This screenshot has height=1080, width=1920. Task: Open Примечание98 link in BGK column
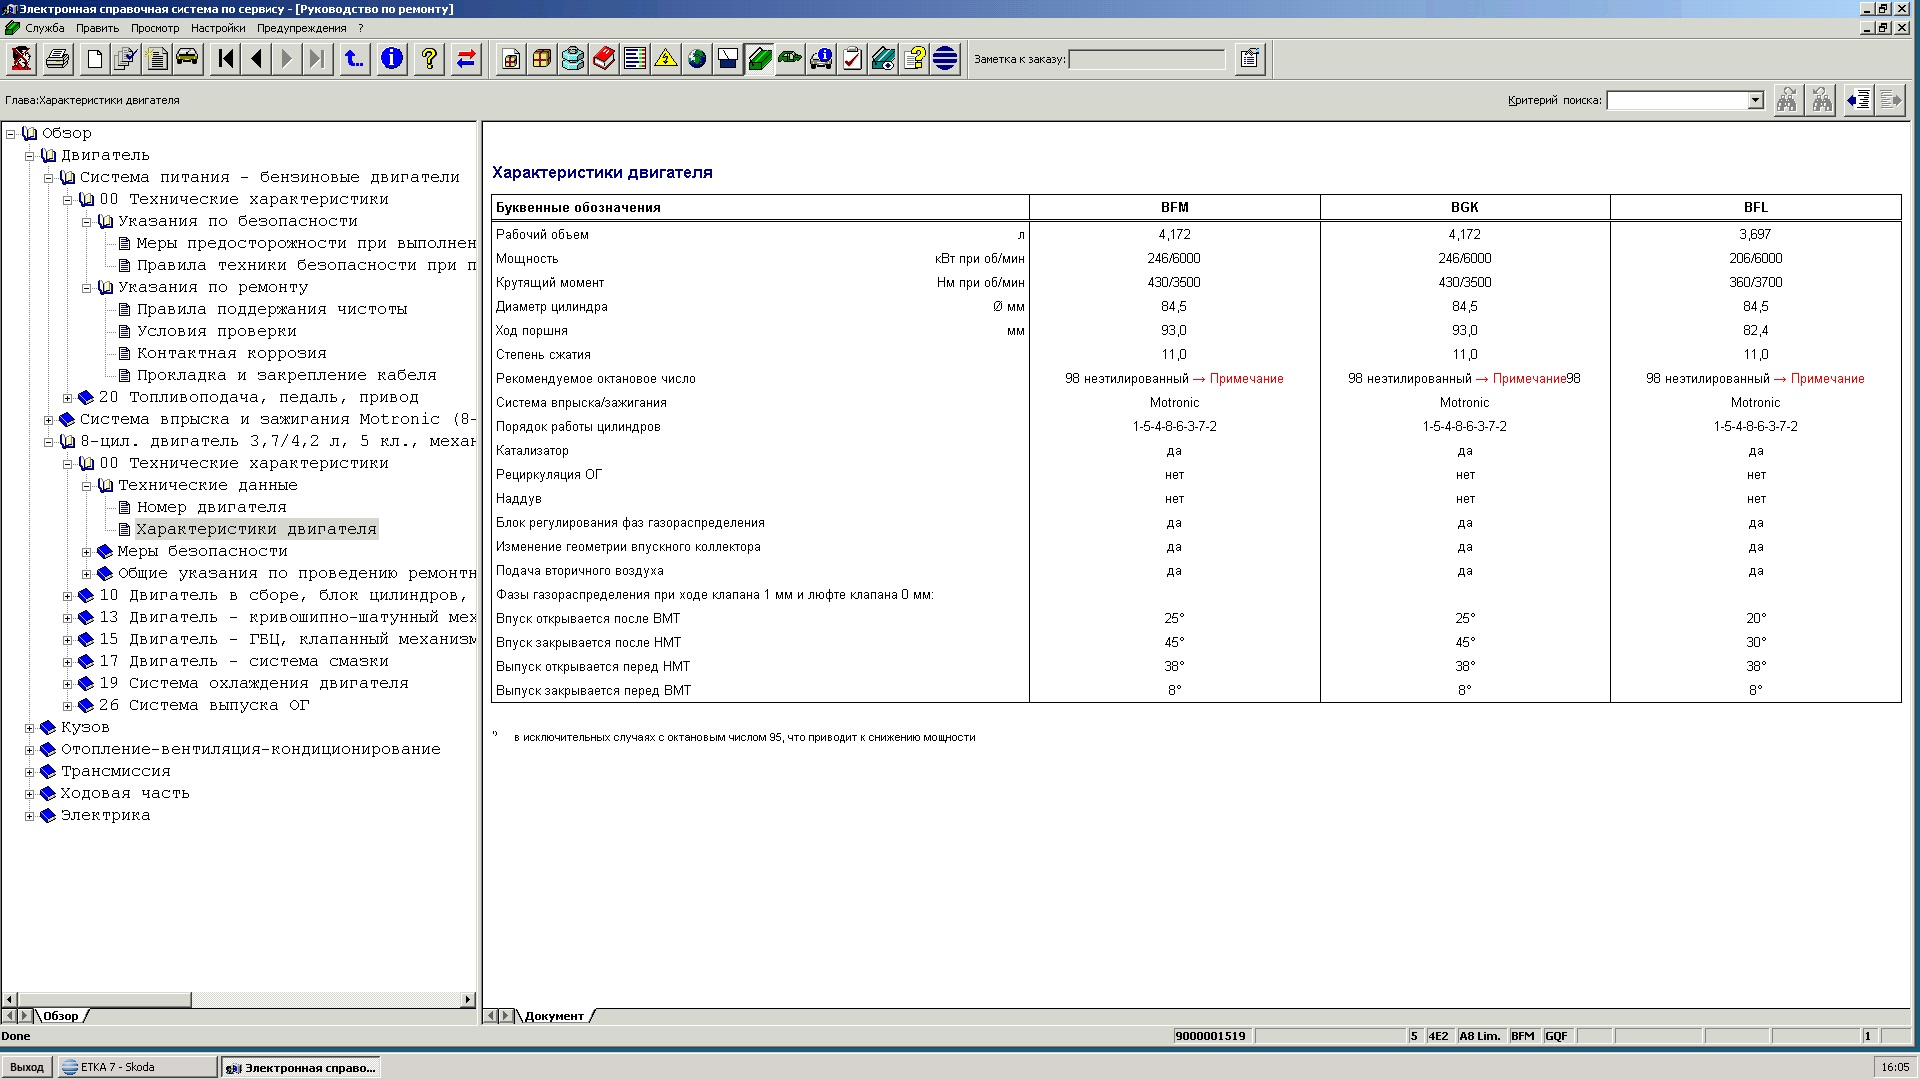pos(1536,379)
